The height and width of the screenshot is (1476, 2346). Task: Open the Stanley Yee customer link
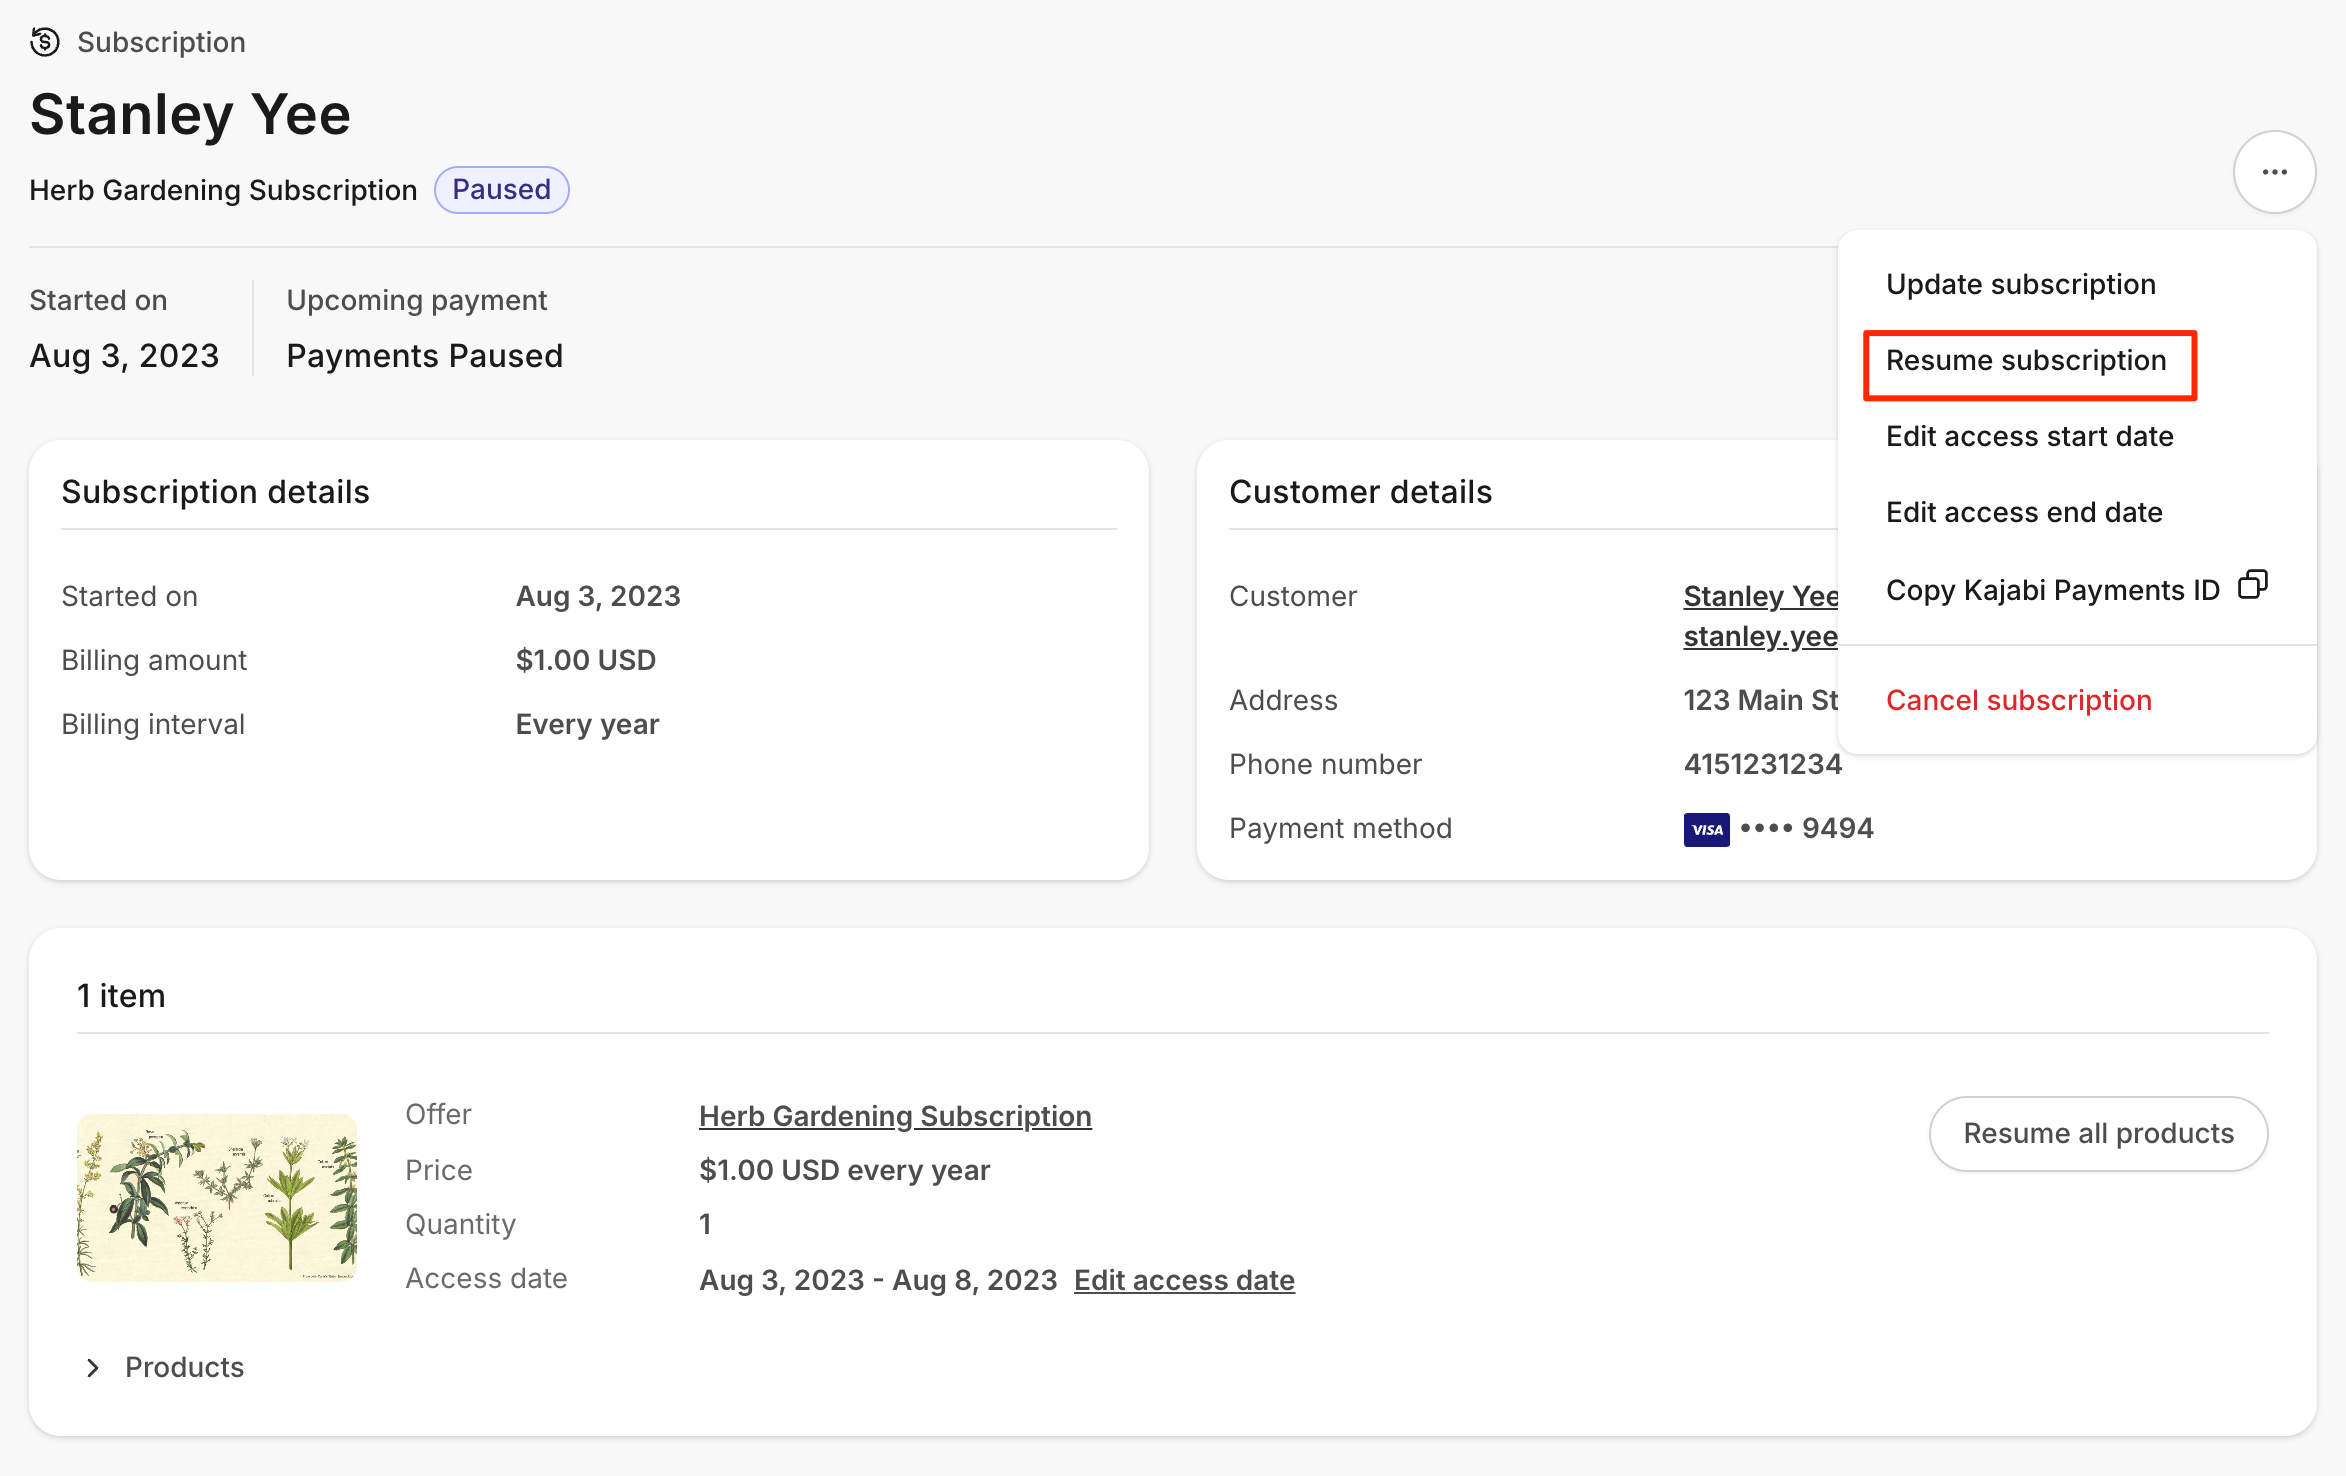click(1760, 596)
